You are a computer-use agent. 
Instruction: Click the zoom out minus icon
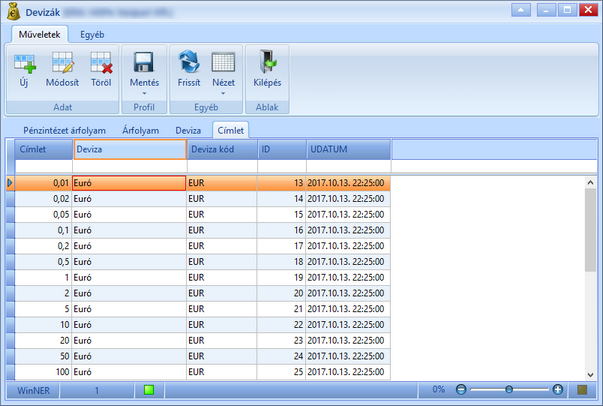click(461, 390)
